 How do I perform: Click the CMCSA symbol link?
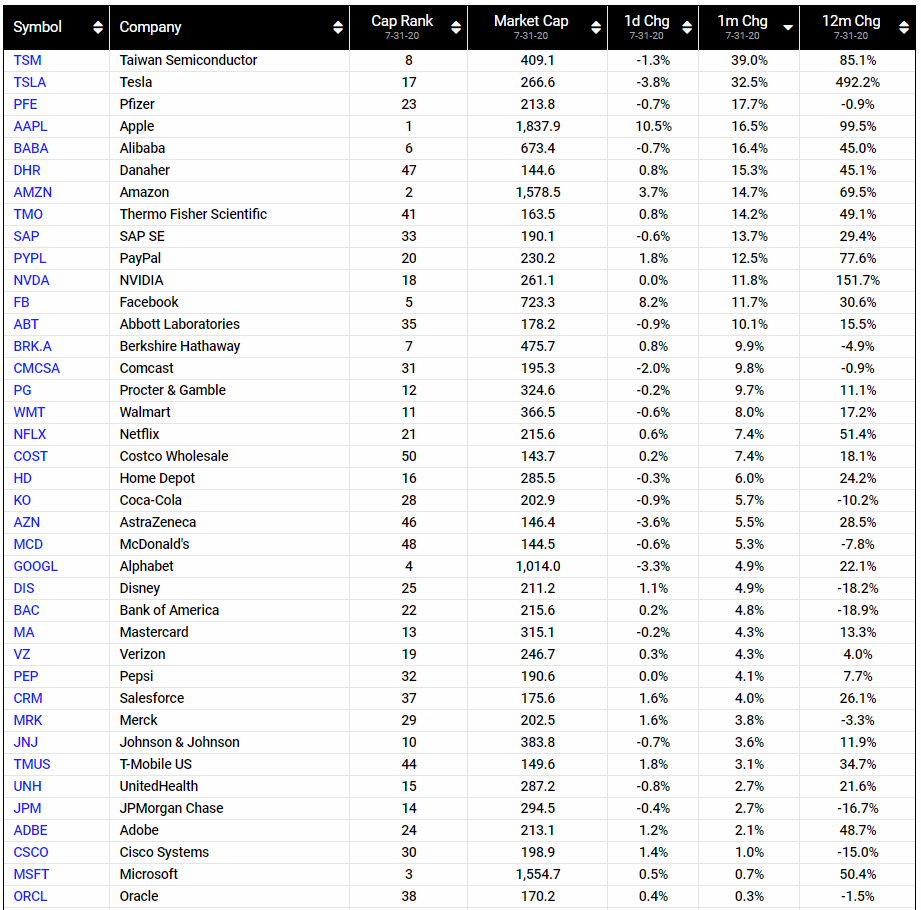[37, 368]
